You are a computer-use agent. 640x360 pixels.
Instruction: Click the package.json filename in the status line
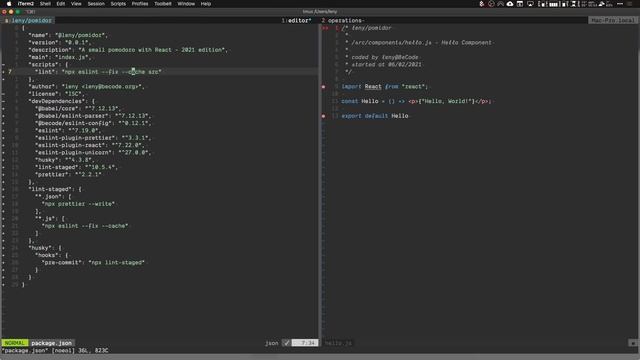coord(51,343)
